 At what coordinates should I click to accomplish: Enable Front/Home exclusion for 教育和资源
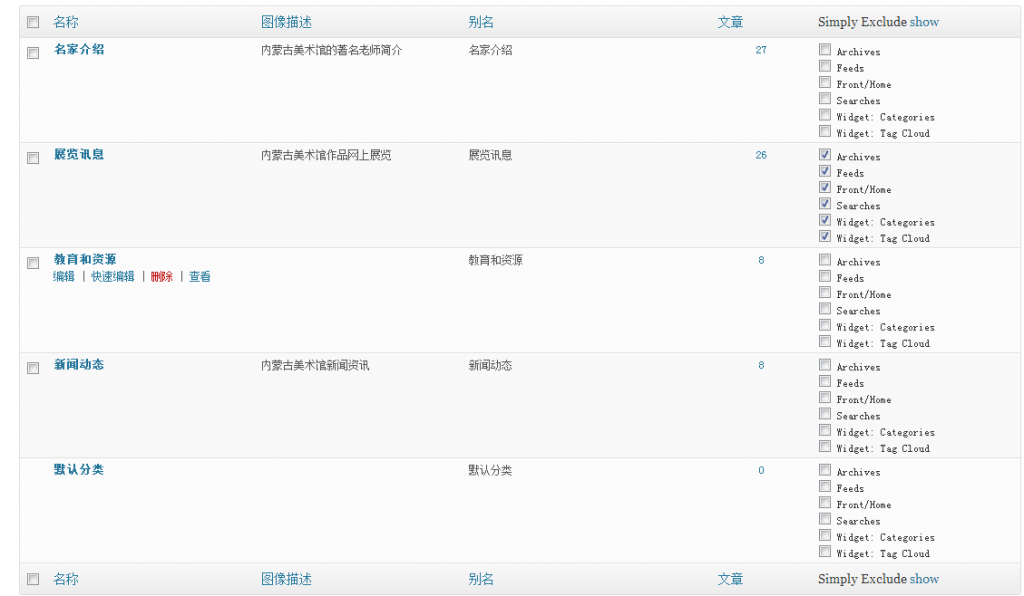pos(825,293)
